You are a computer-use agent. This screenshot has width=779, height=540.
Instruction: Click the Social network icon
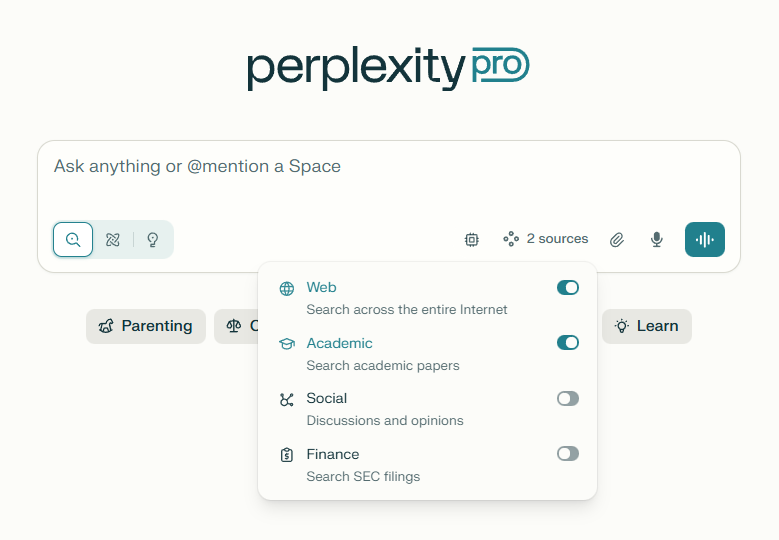point(287,399)
